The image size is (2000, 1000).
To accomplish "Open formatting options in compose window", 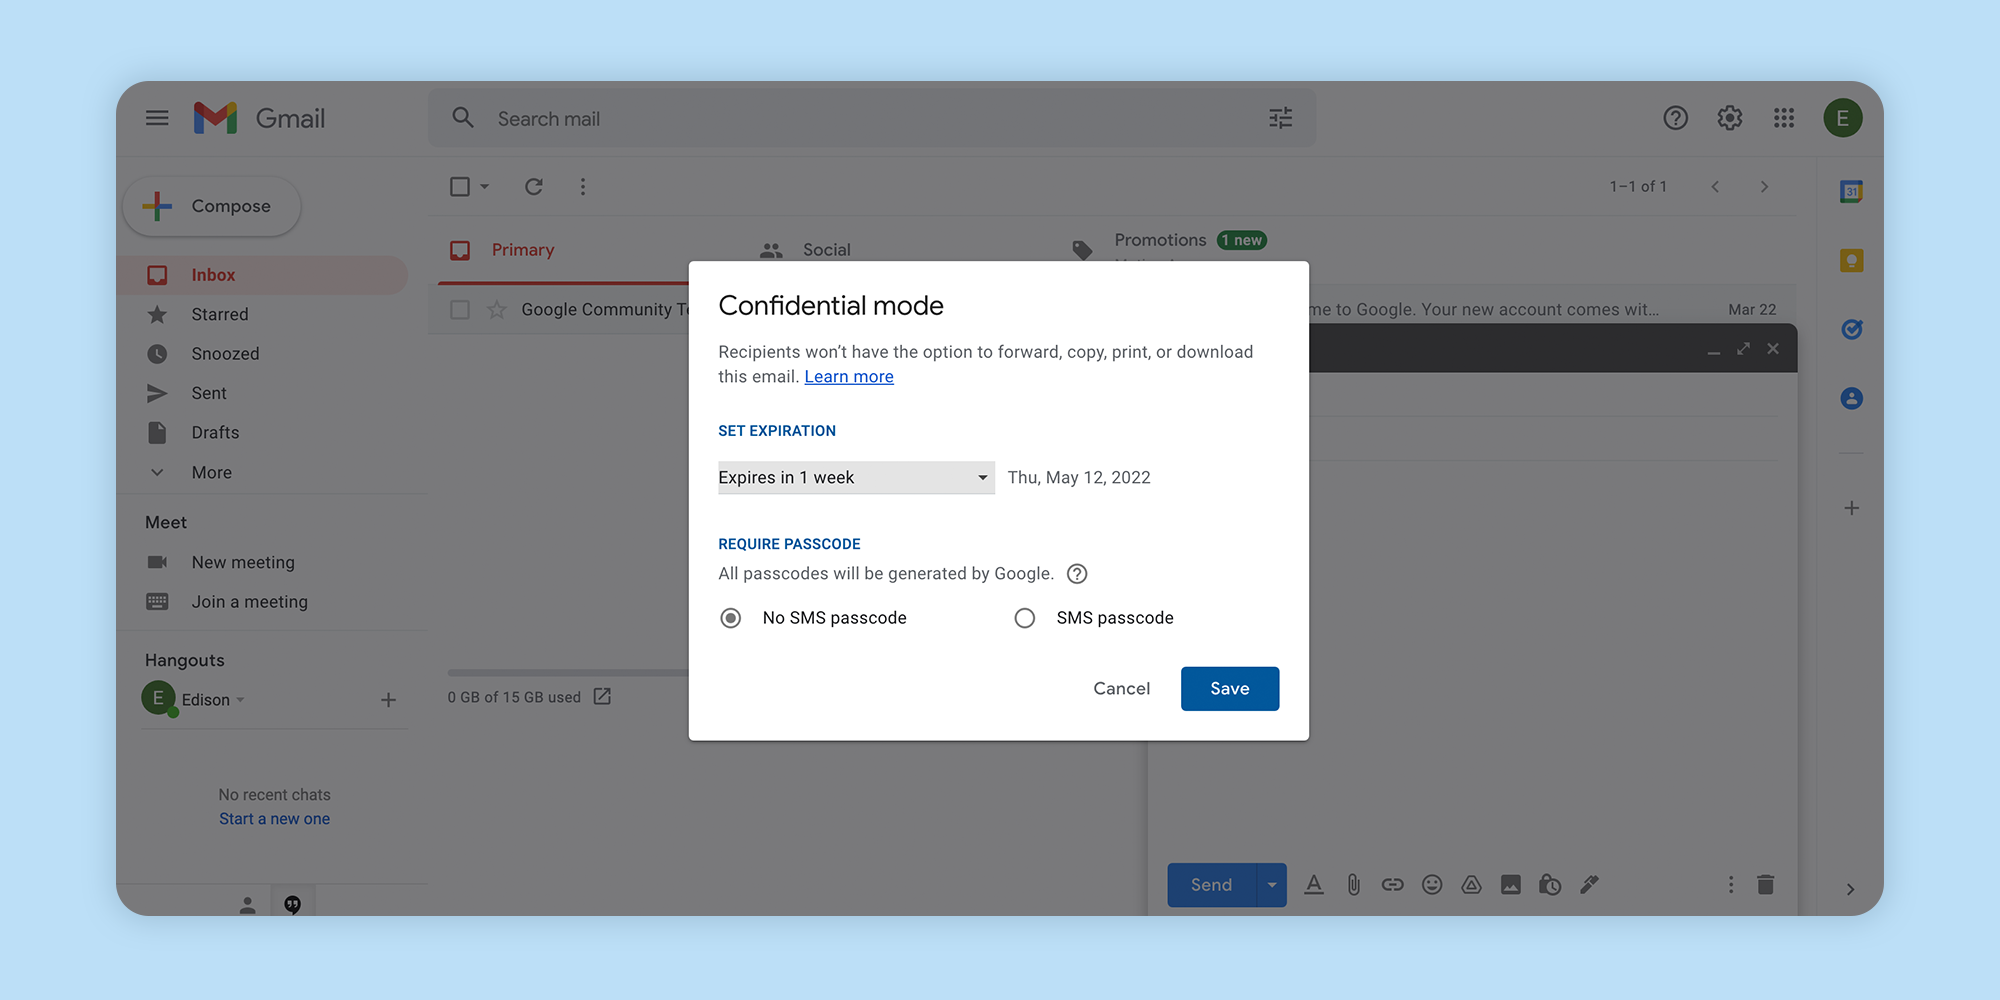I will (1314, 884).
